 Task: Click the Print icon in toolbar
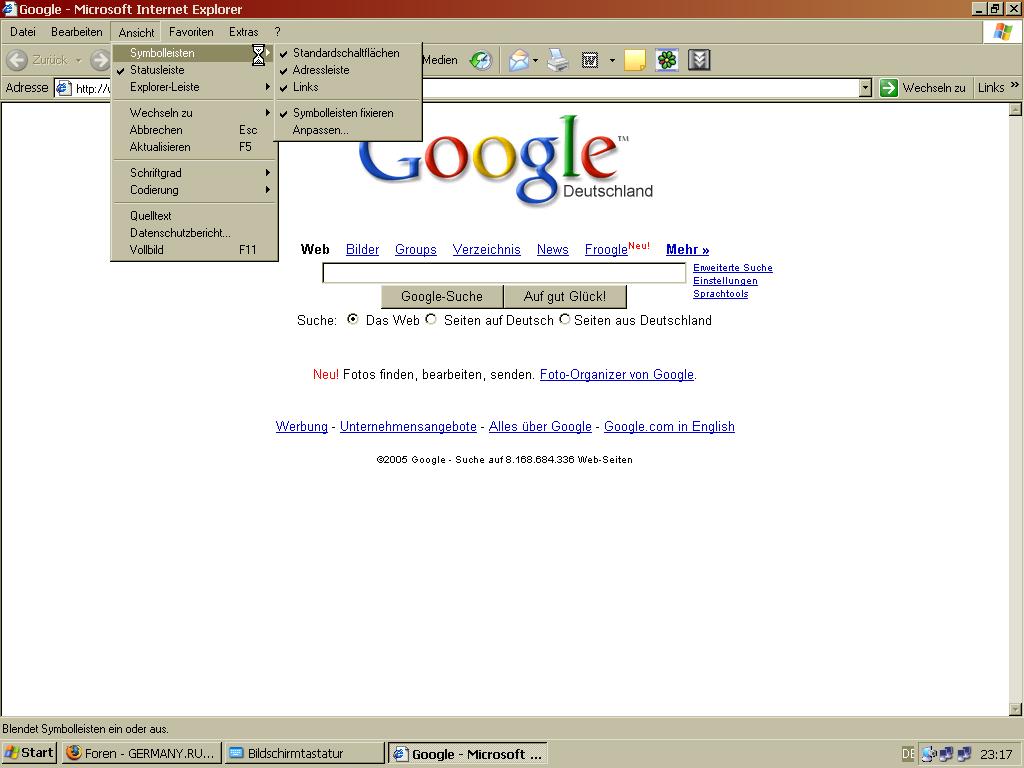point(558,60)
